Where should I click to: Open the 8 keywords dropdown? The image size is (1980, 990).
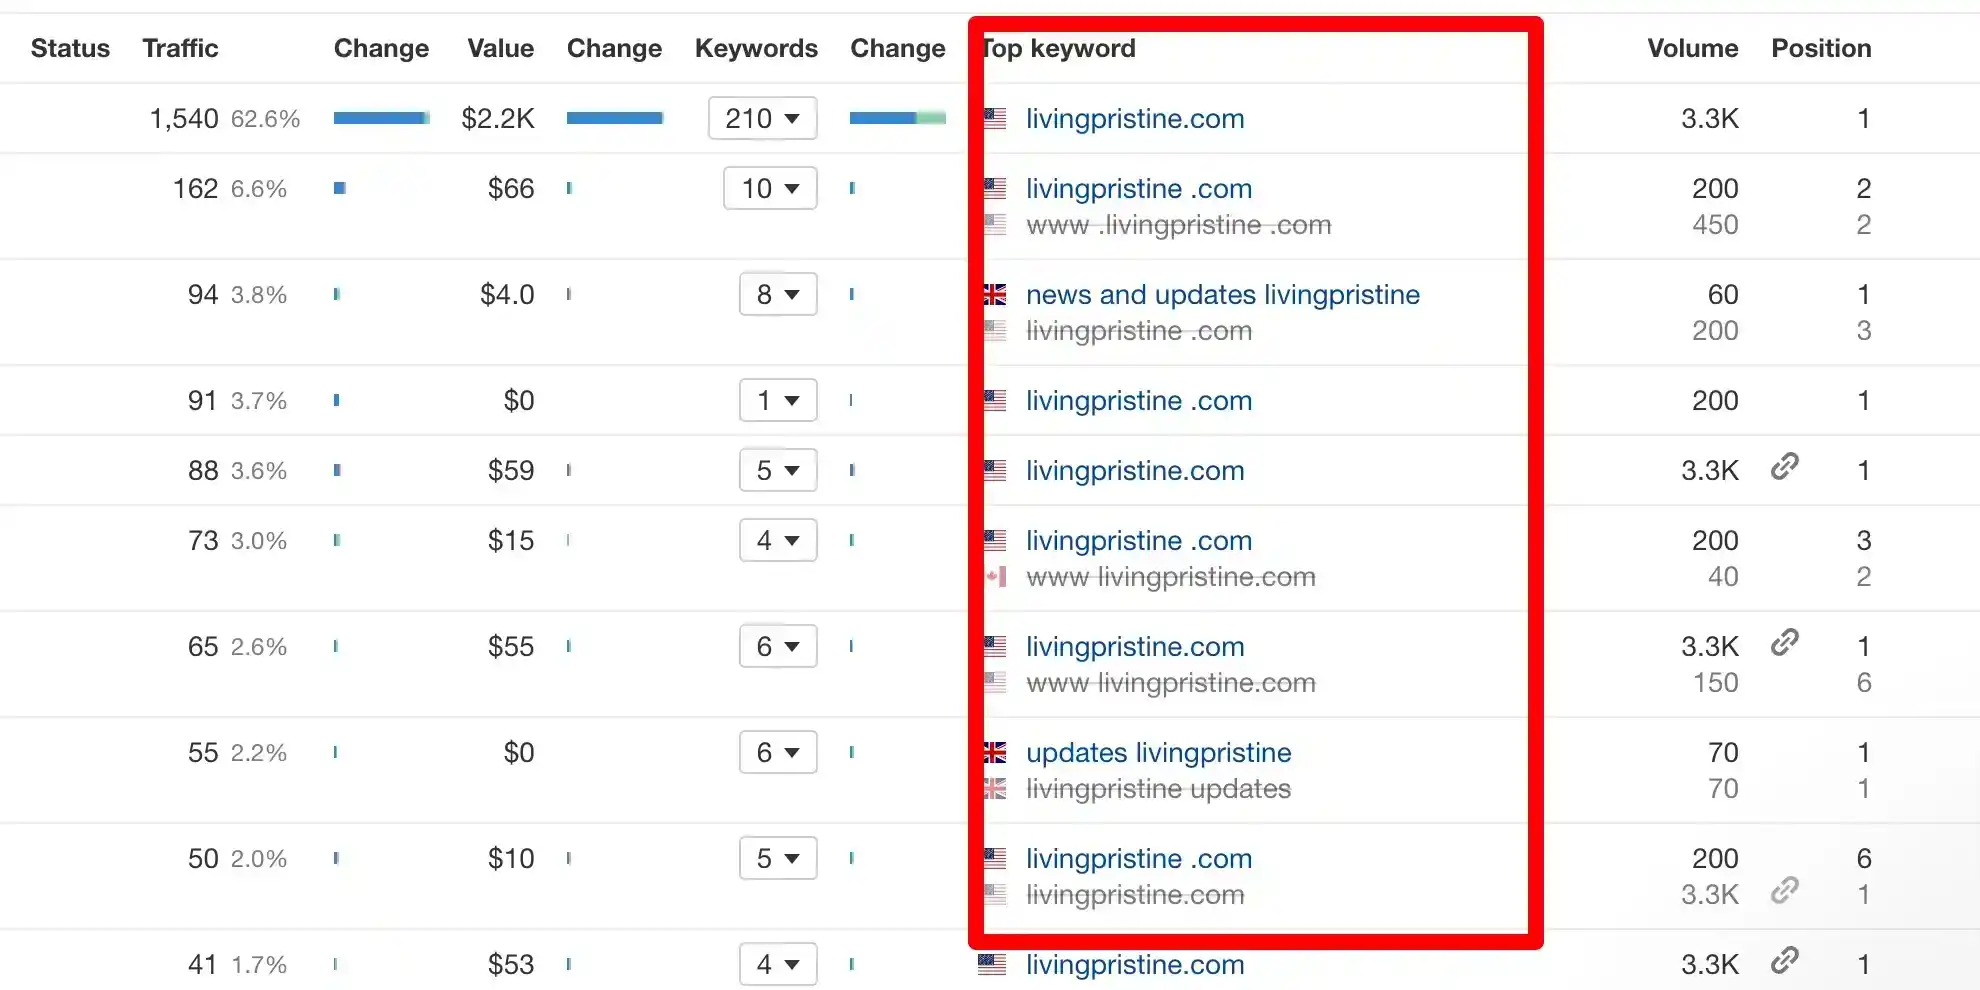point(778,294)
